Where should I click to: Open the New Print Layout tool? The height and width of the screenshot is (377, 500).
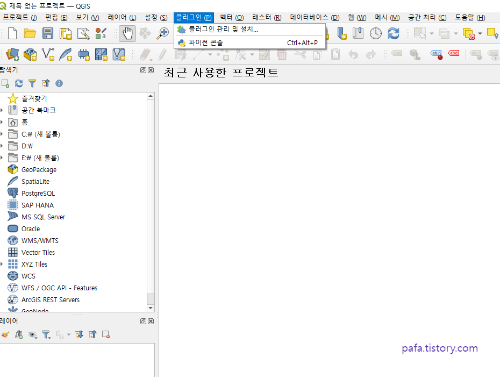coord(66,34)
